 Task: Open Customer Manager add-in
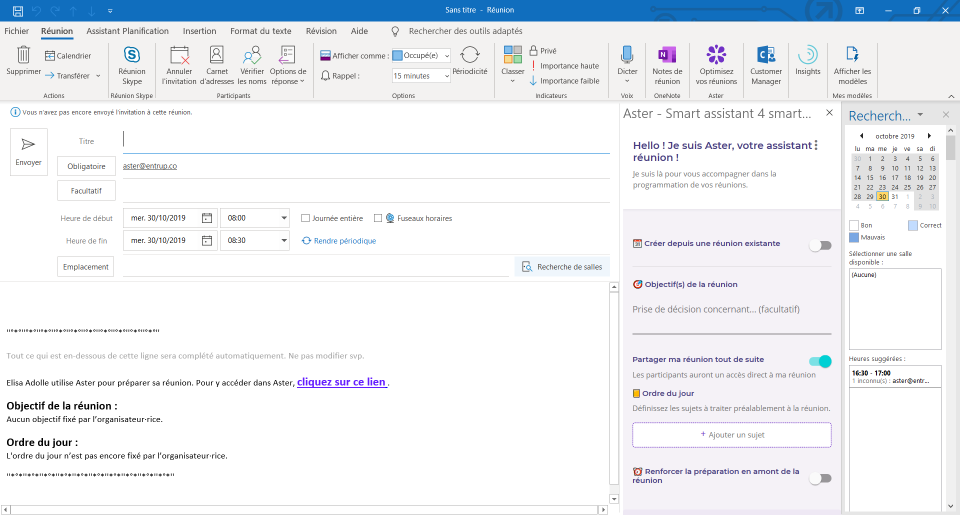click(x=766, y=66)
